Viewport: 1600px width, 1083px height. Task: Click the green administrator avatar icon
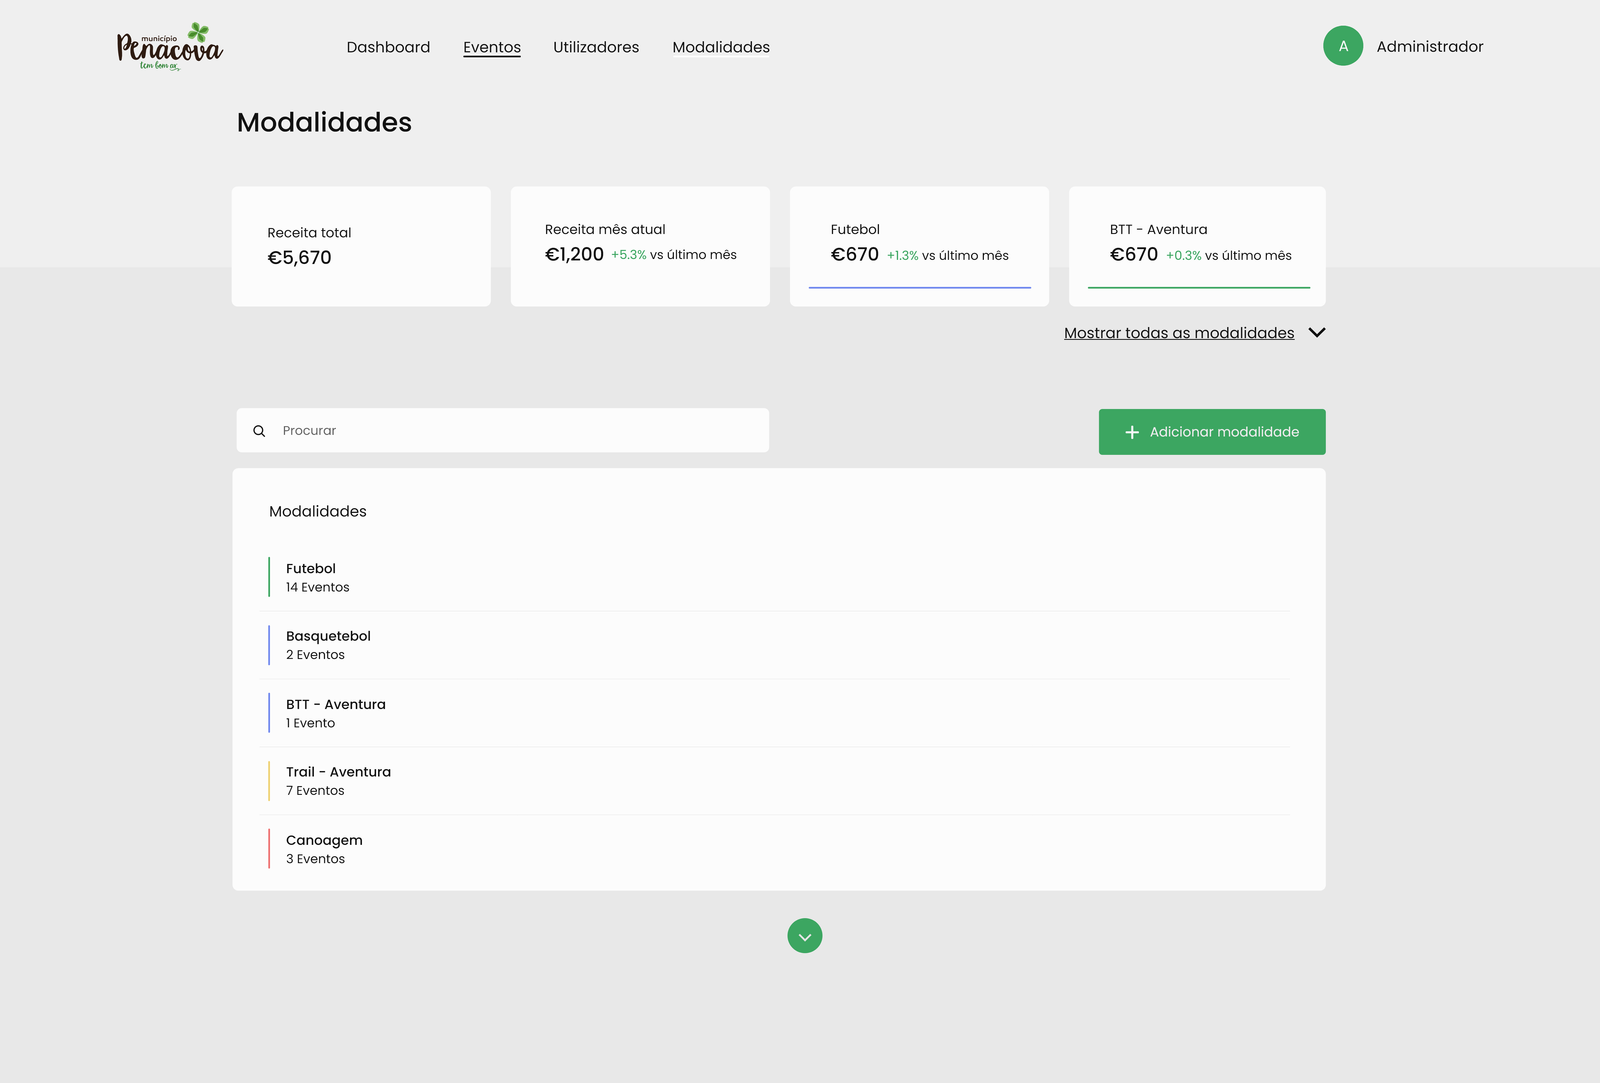pos(1342,46)
